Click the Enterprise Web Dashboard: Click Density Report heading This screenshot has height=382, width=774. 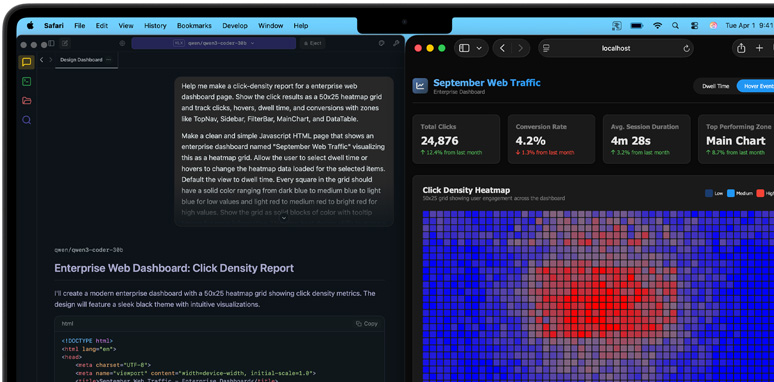[x=174, y=268]
